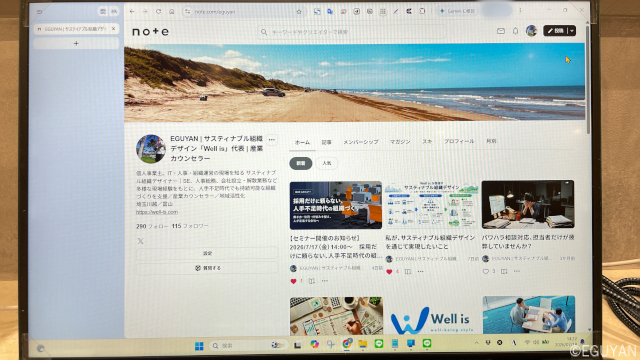
Task: Open more menu for パワハラ相談対応 article
Action: pos(517,271)
